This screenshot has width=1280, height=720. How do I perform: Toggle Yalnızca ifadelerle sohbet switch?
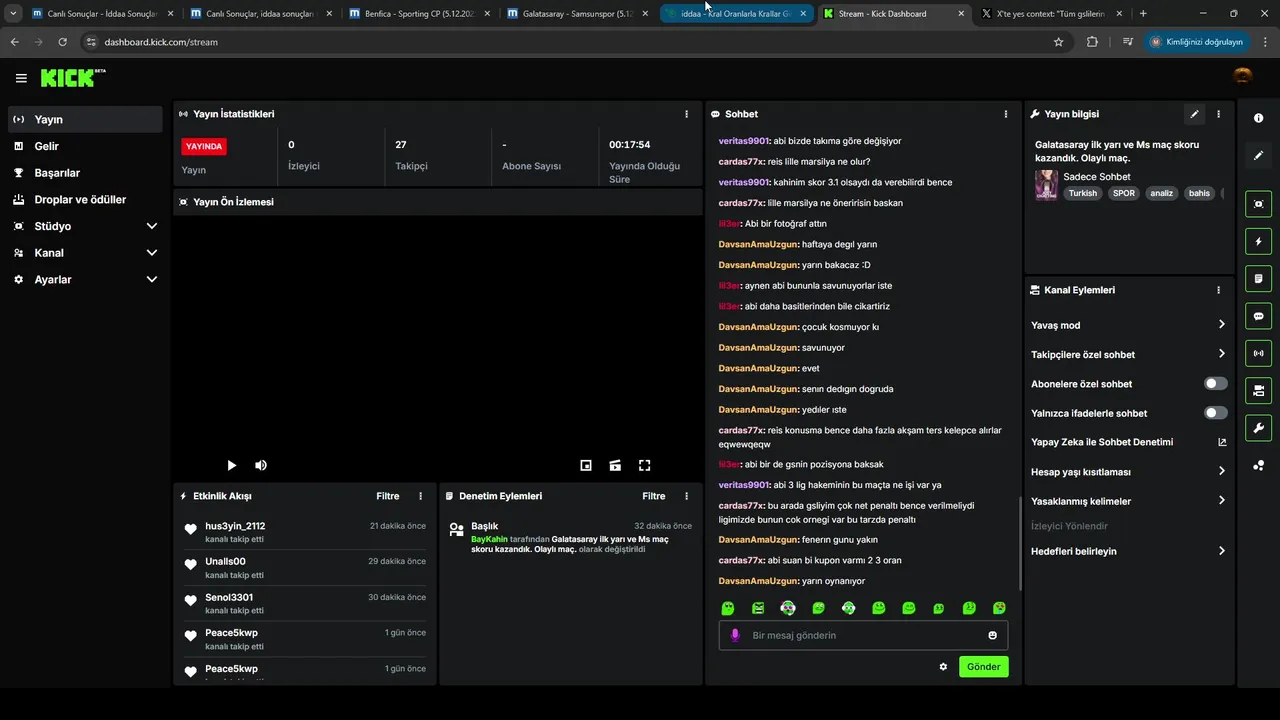click(1215, 413)
